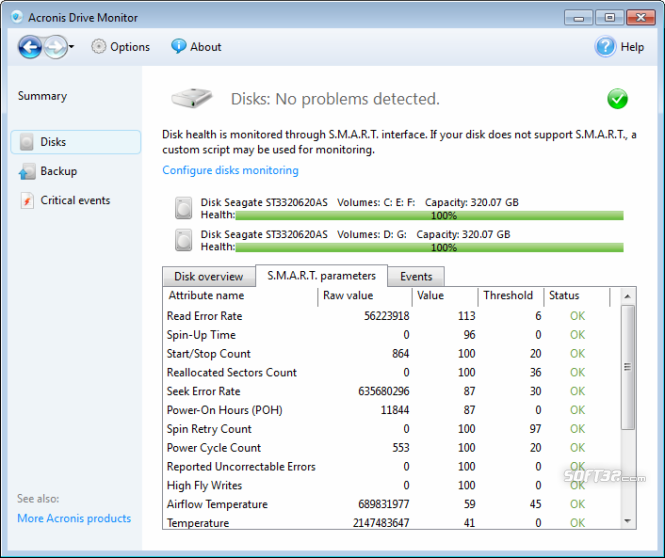Click the About info bubble icon
Screen dimensions: 665x558
178,46
